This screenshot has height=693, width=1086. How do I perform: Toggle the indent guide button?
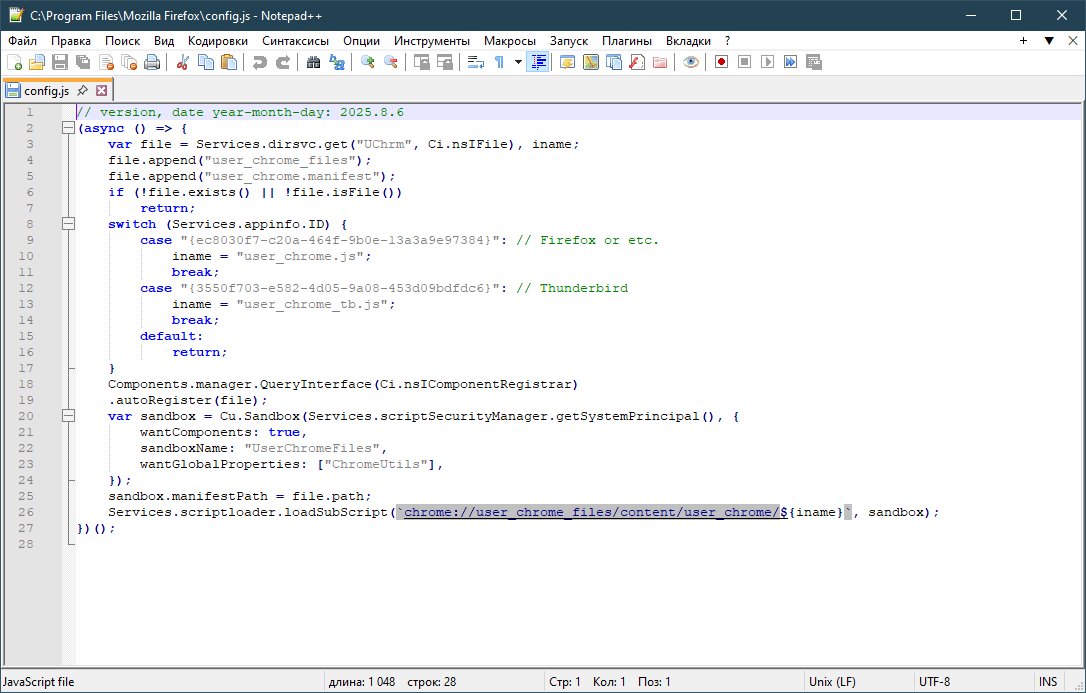pyautogui.click(x=539, y=62)
